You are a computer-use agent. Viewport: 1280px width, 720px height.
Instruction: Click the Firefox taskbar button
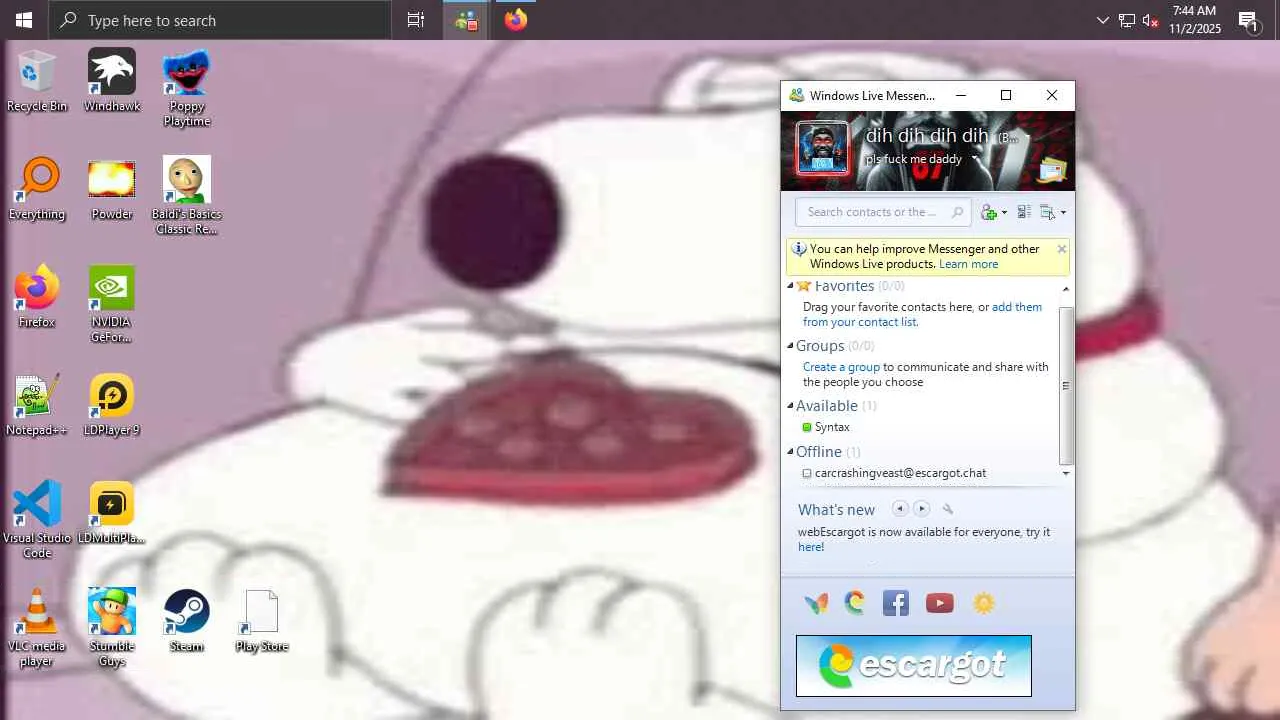point(516,20)
